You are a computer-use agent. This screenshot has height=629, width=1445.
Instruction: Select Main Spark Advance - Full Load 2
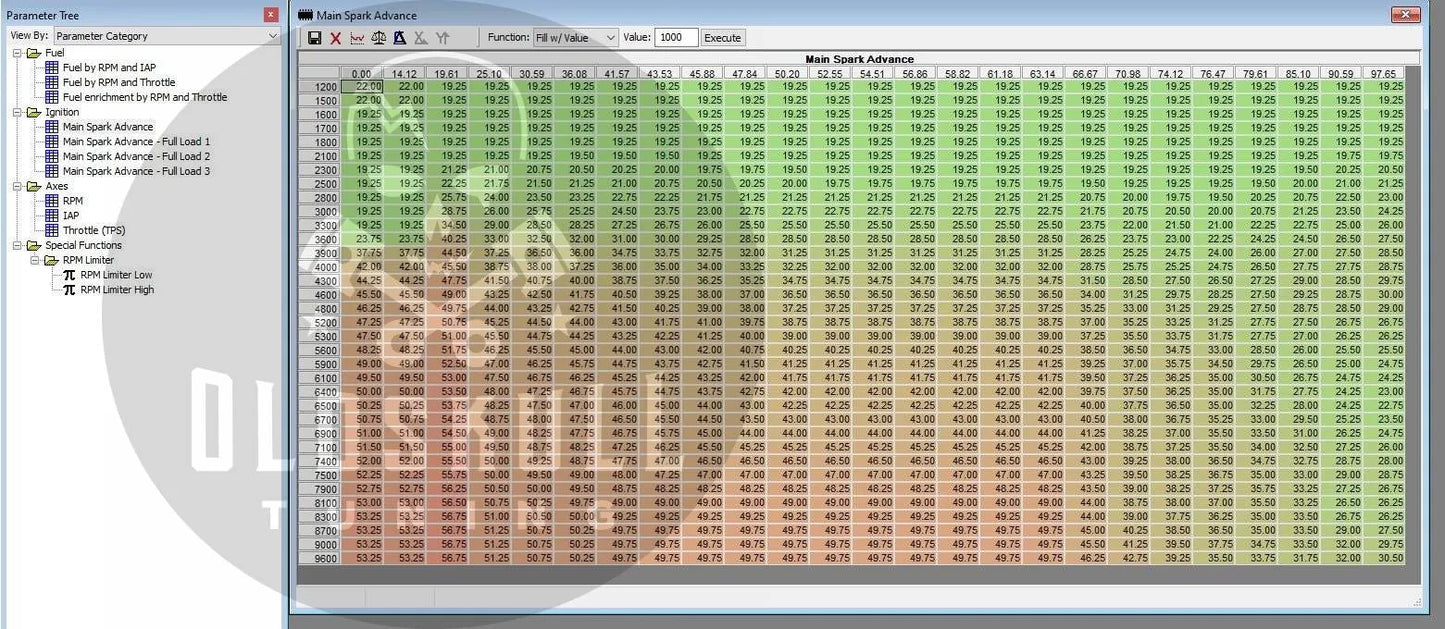136,156
